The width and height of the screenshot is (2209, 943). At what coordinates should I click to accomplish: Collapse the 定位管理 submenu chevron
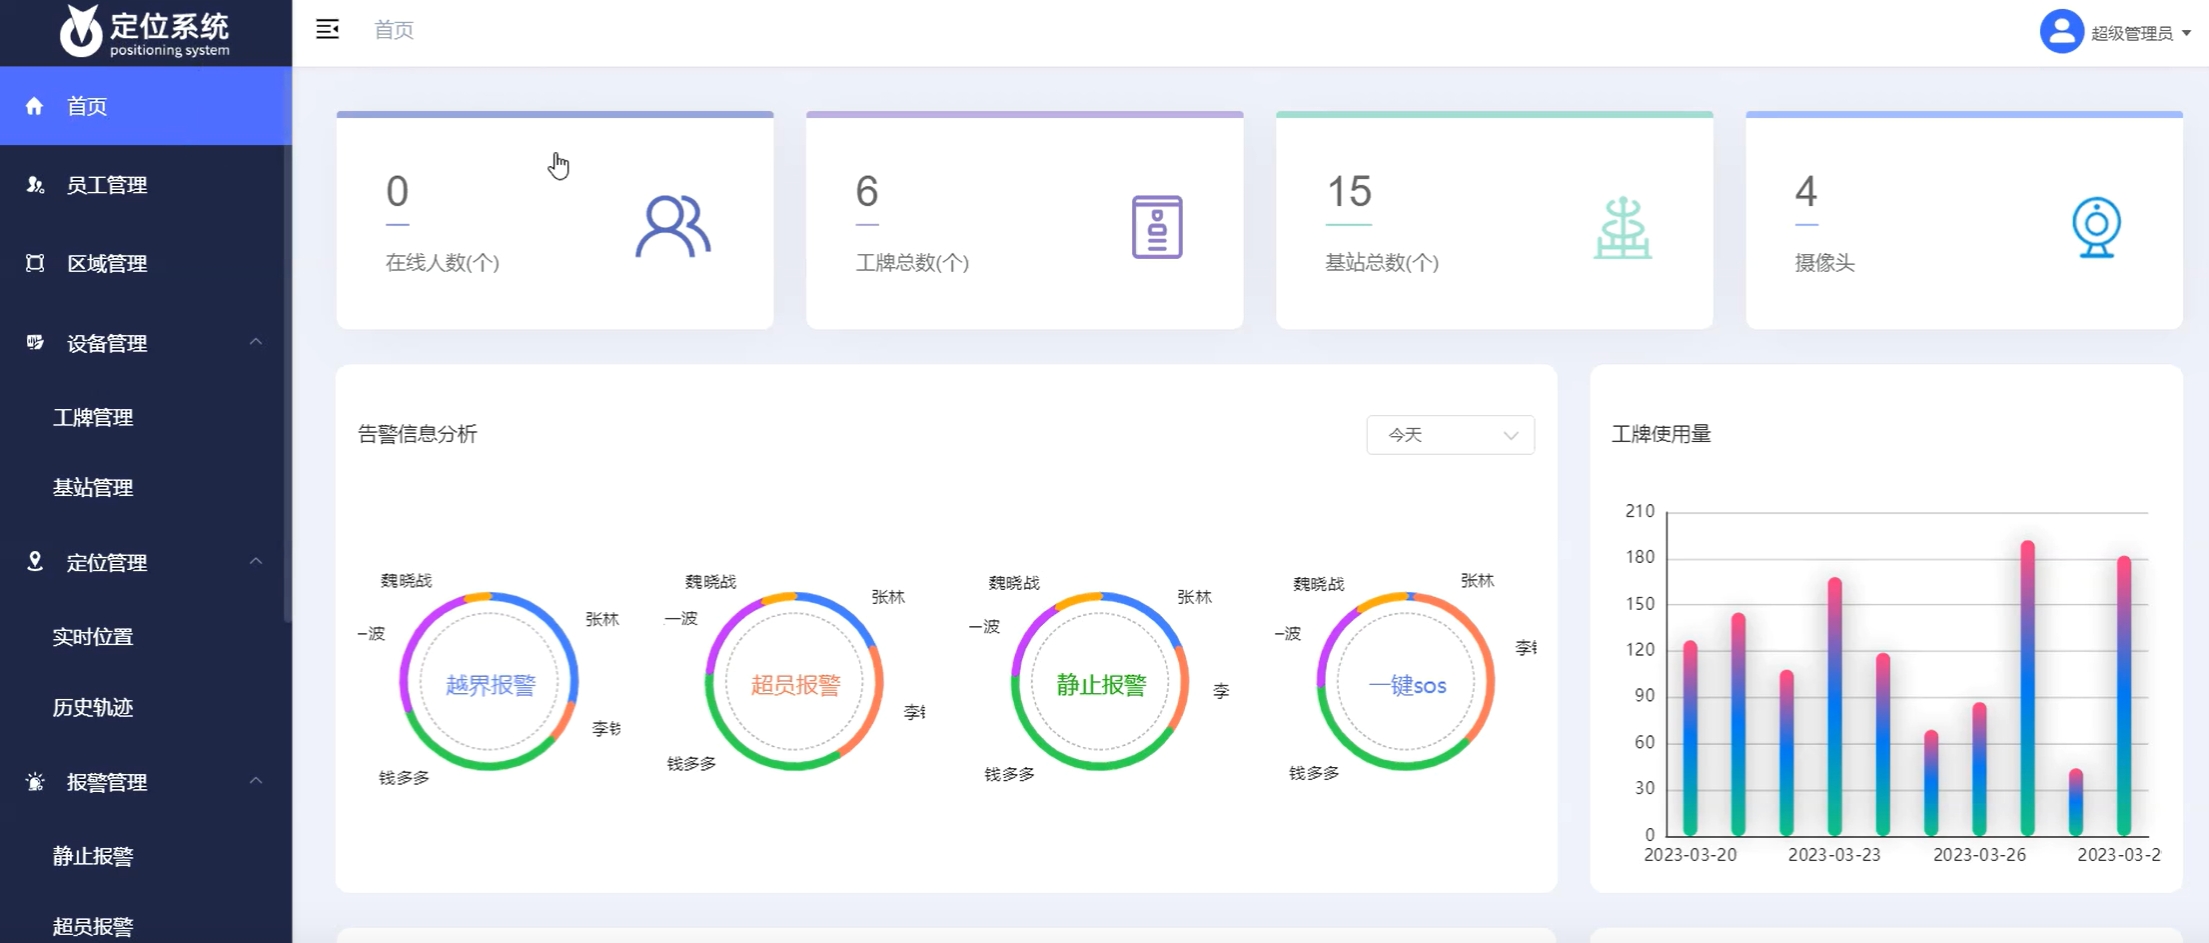pyautogui.click(x=256, y=561)
